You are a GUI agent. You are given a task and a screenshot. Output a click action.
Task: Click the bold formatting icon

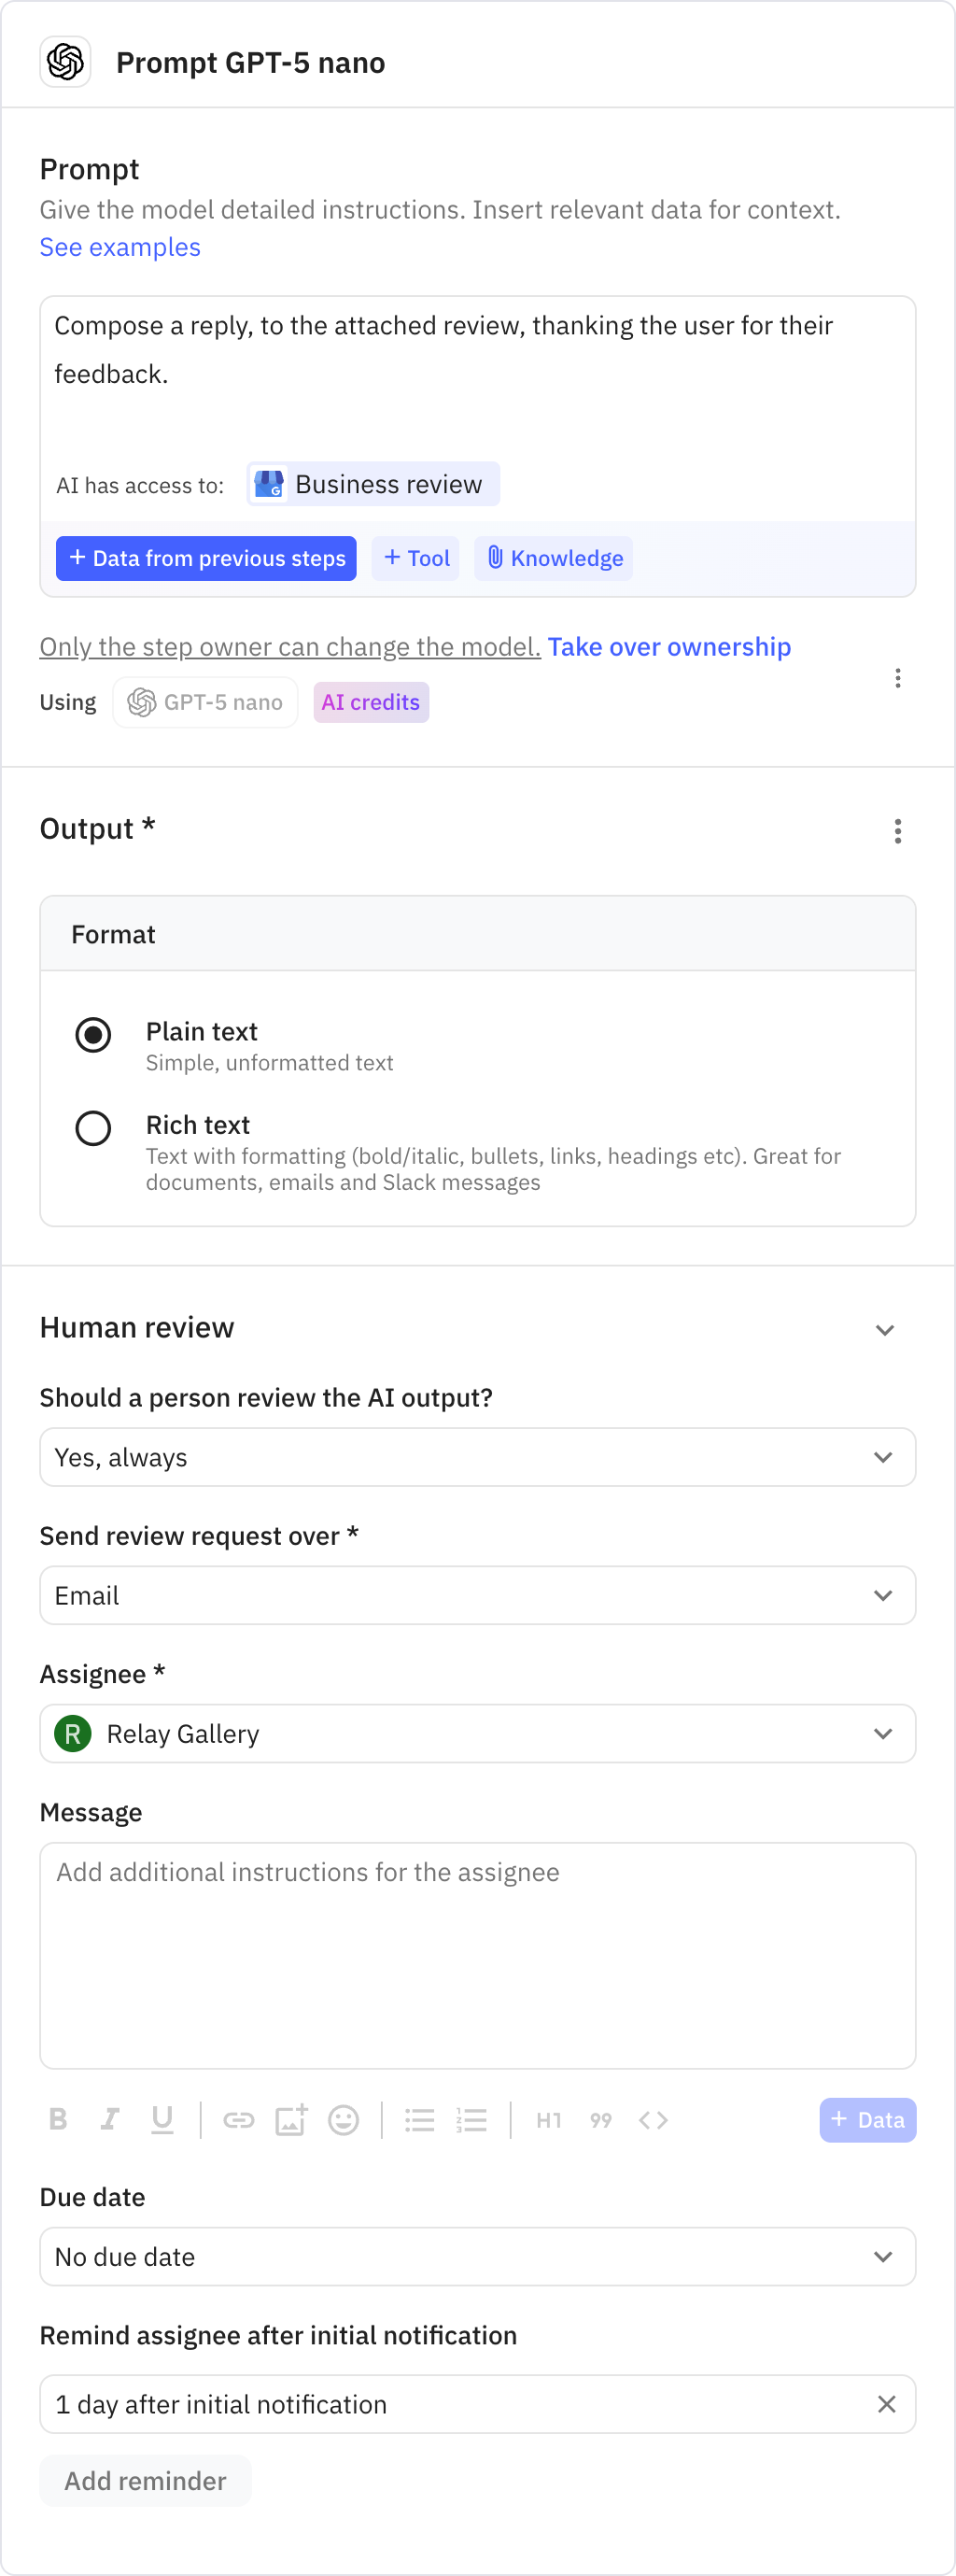click(58, 2119)
